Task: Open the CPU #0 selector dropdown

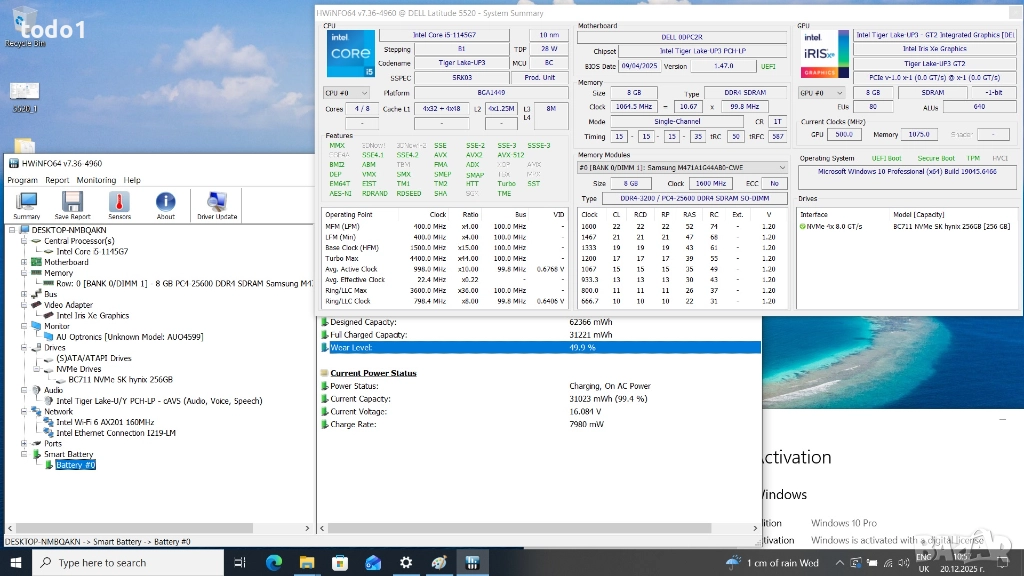Action: click(x=347, y=93)
